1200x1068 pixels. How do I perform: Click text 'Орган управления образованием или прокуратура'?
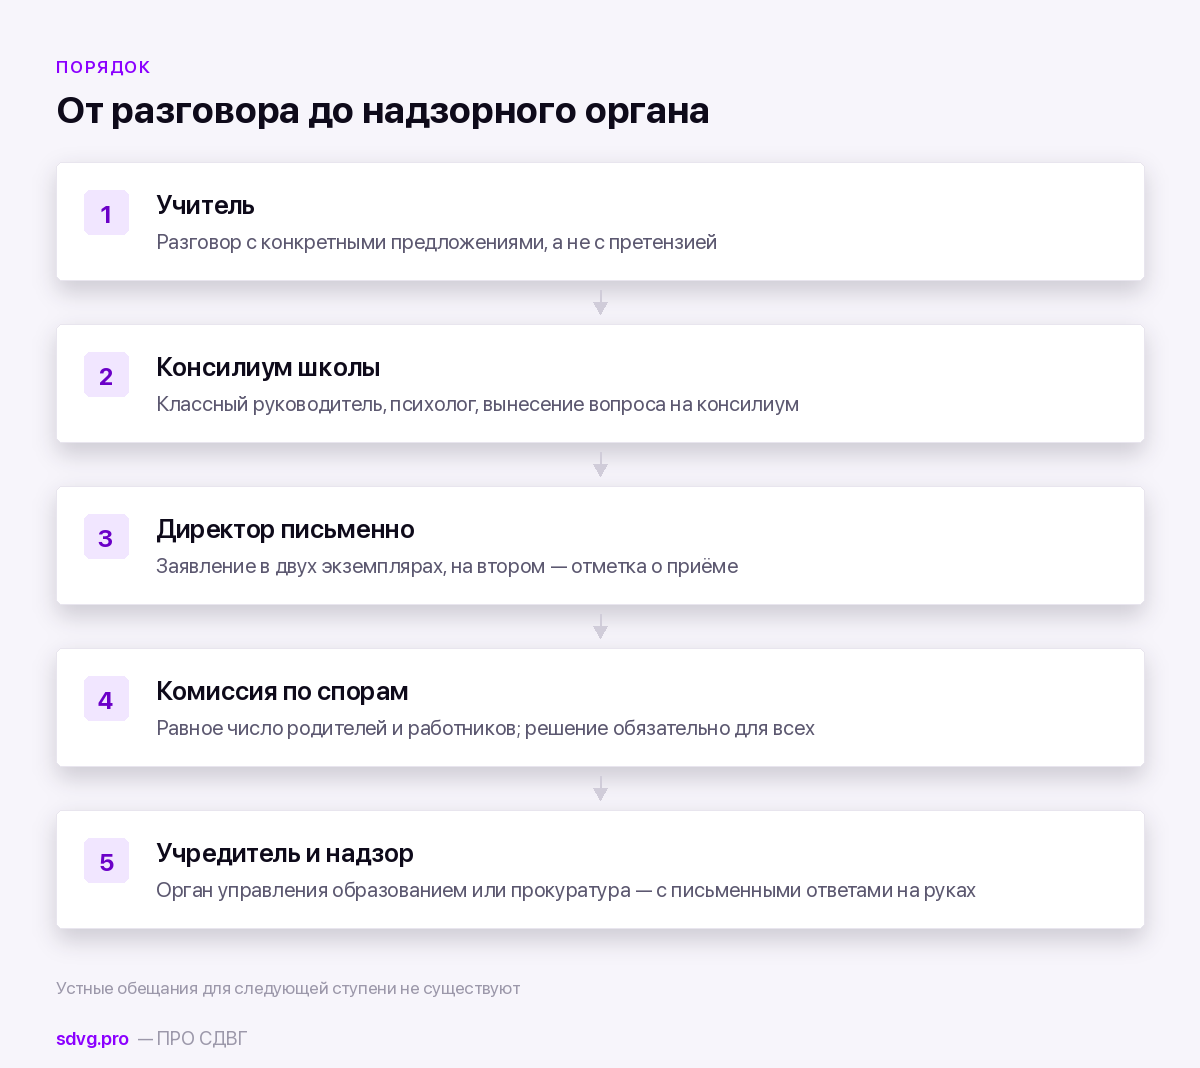point(393,890)
